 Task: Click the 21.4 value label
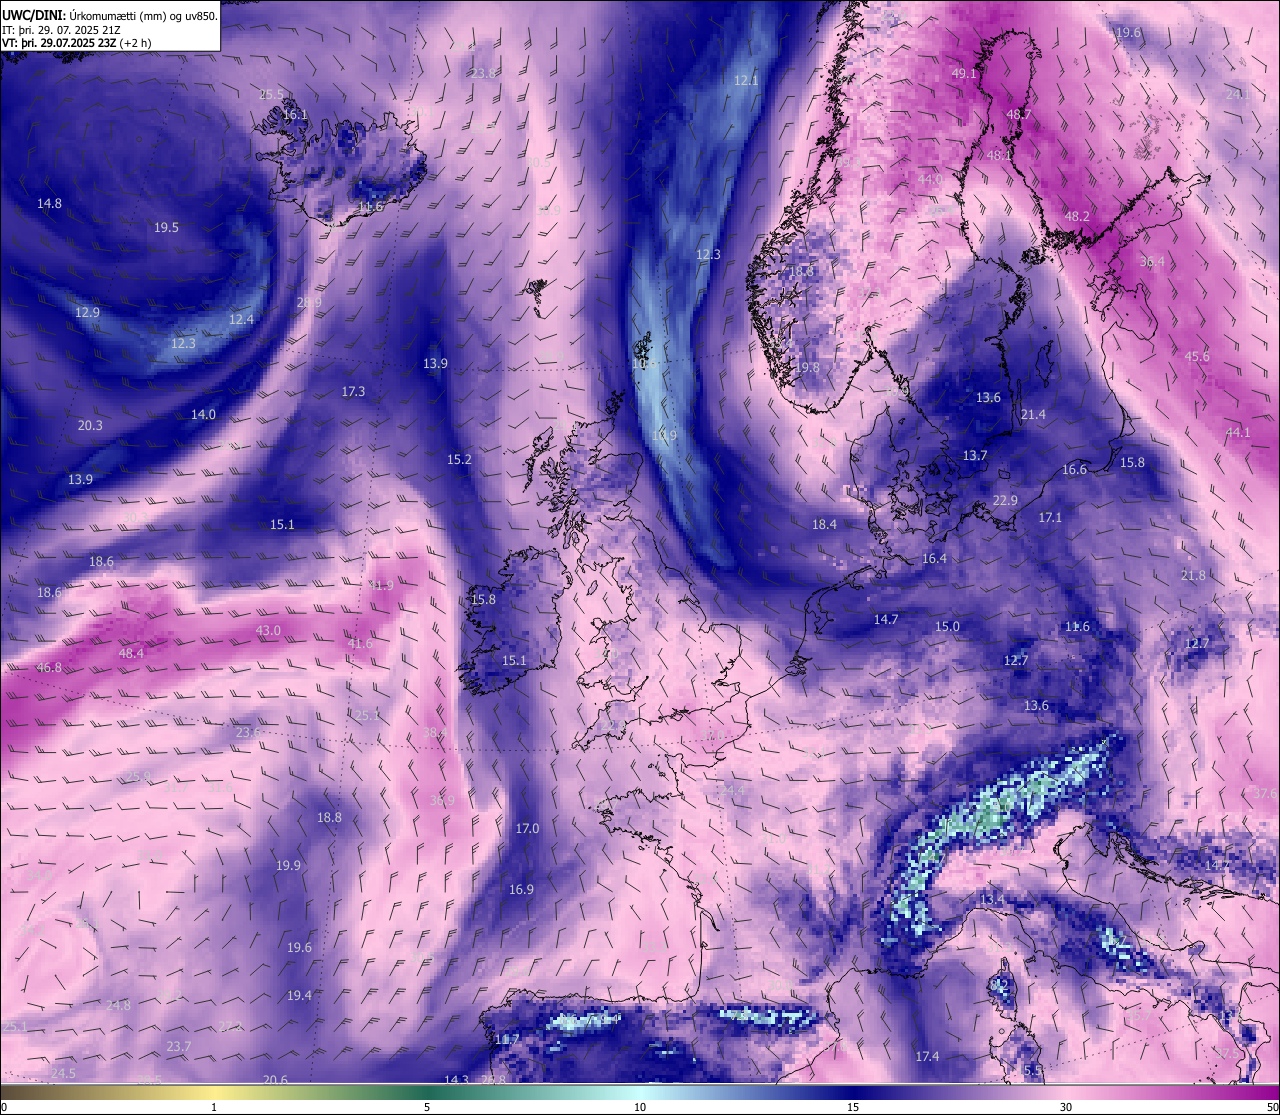click(x=1033, y=414)
